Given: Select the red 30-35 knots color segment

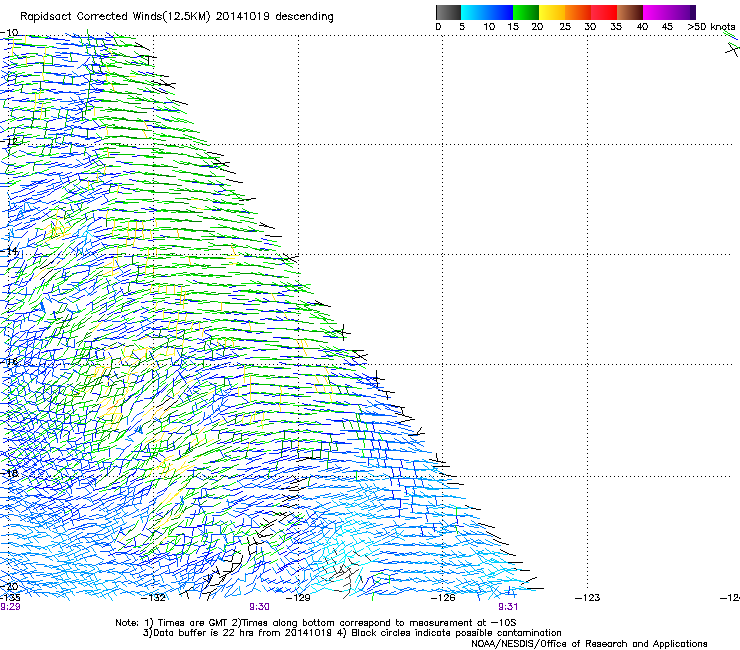Looking at the screenshot, I should click(x=604, y=12).
